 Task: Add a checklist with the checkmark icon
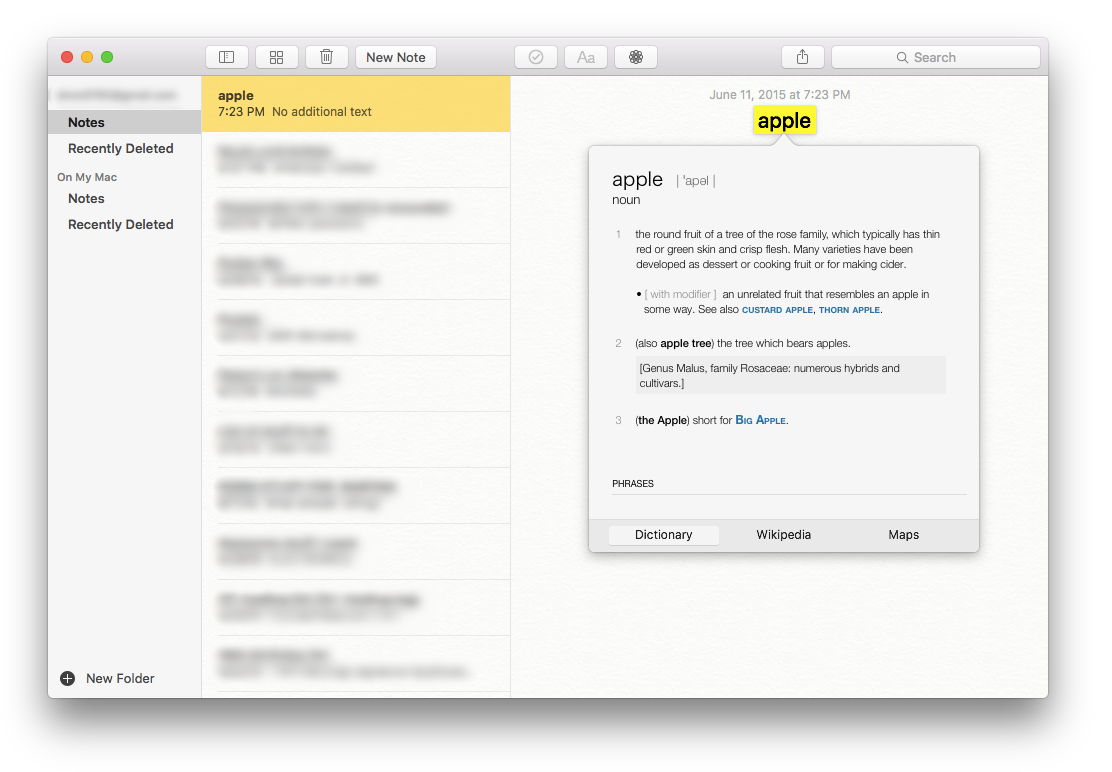click(535, 57)
